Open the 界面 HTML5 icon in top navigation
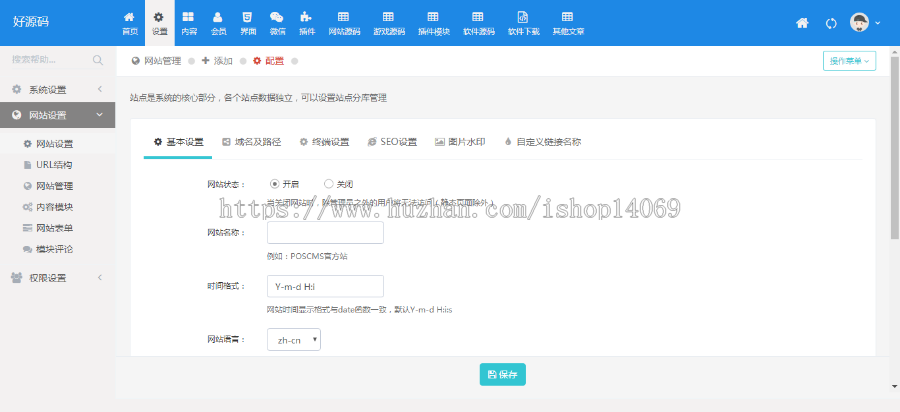 (247, 17)
